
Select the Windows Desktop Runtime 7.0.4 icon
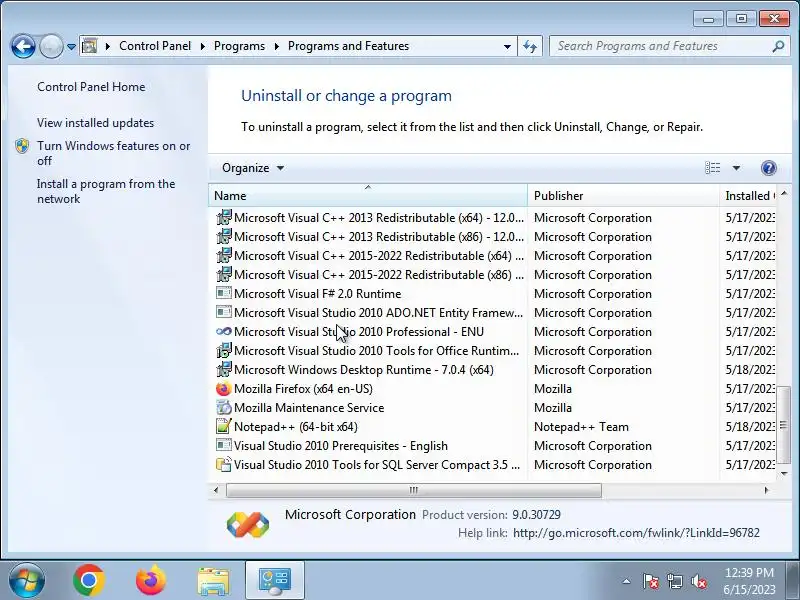[223, 369]
